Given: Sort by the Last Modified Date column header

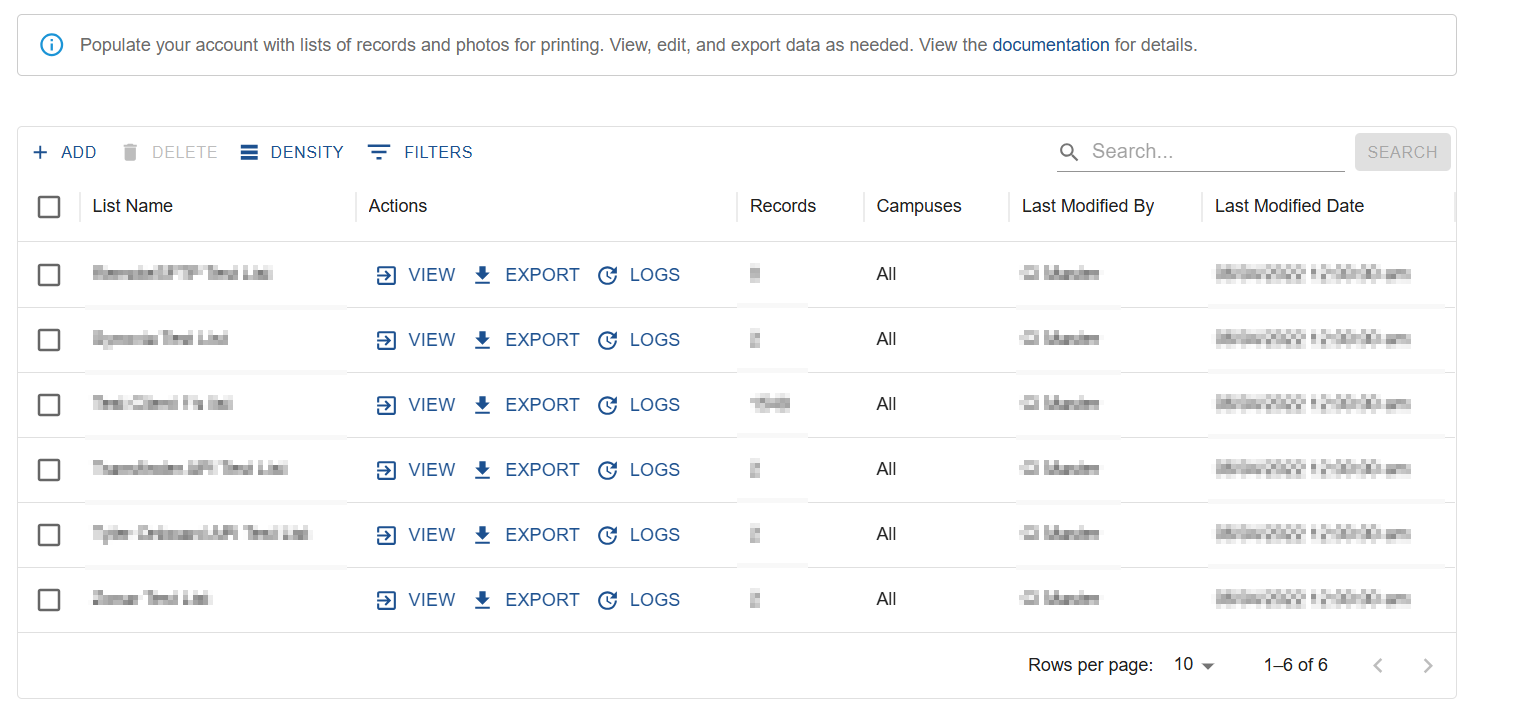Looking at the screenshot, I should click(1289, 206).
